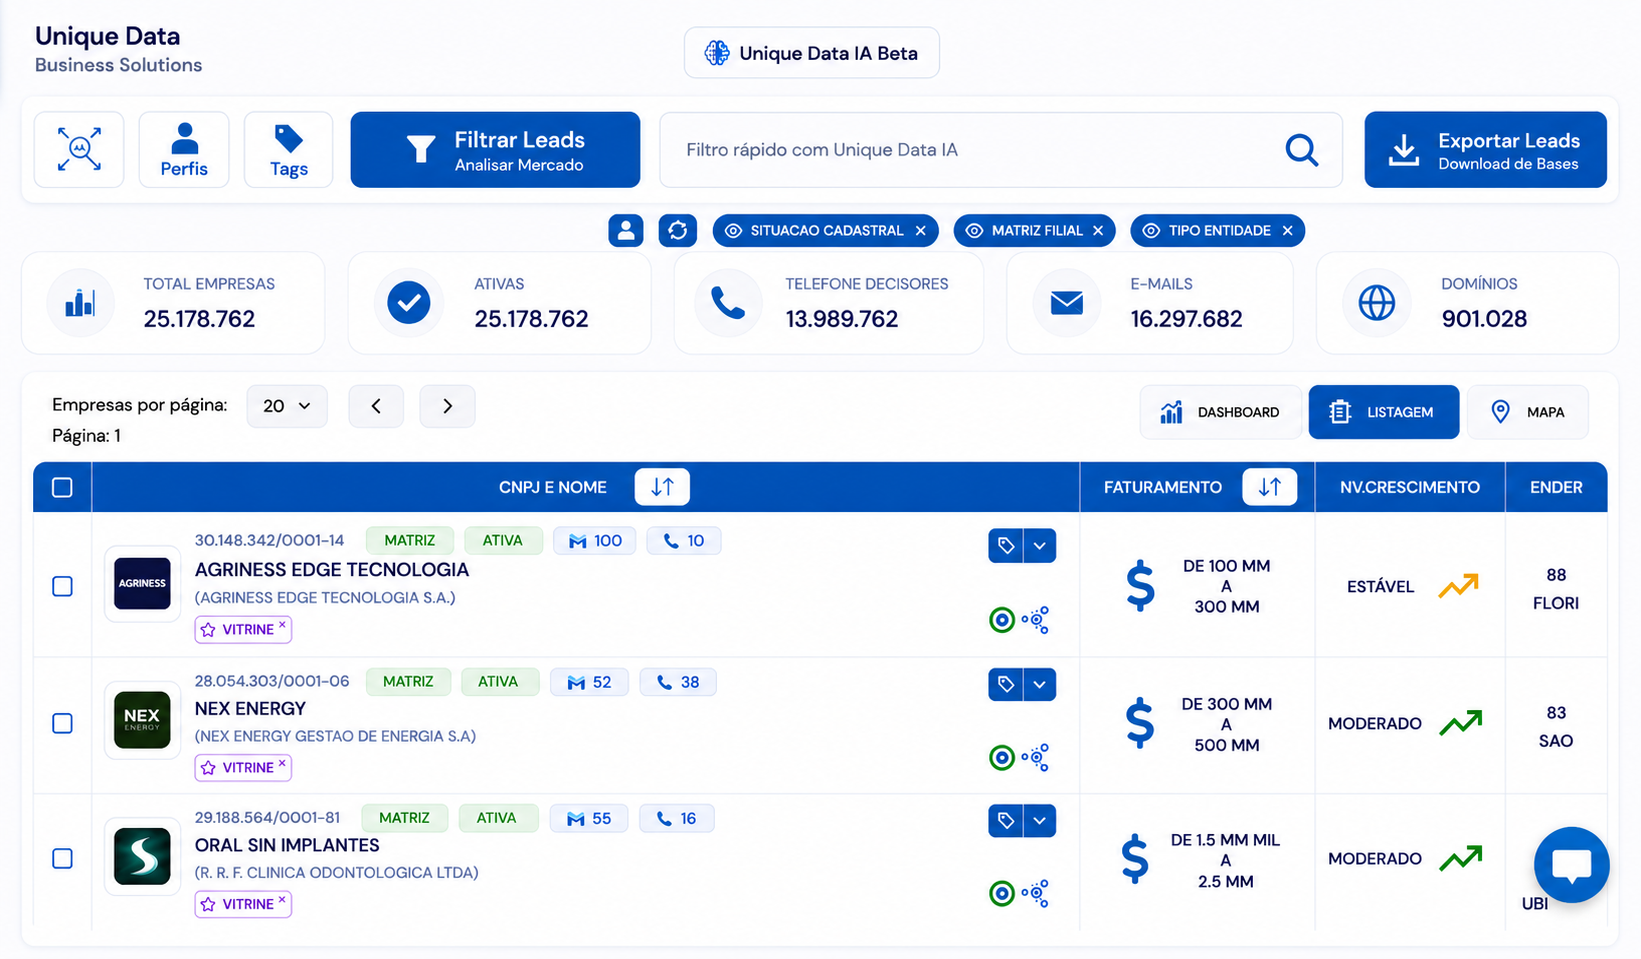Click NEX ENERGY company name
The height and width of the screenshot is (959, 1641).
click(250, 709)
